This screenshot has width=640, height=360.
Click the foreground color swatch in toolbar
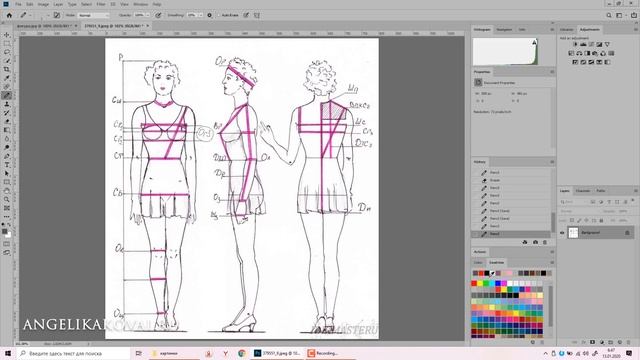click(5, 232)
